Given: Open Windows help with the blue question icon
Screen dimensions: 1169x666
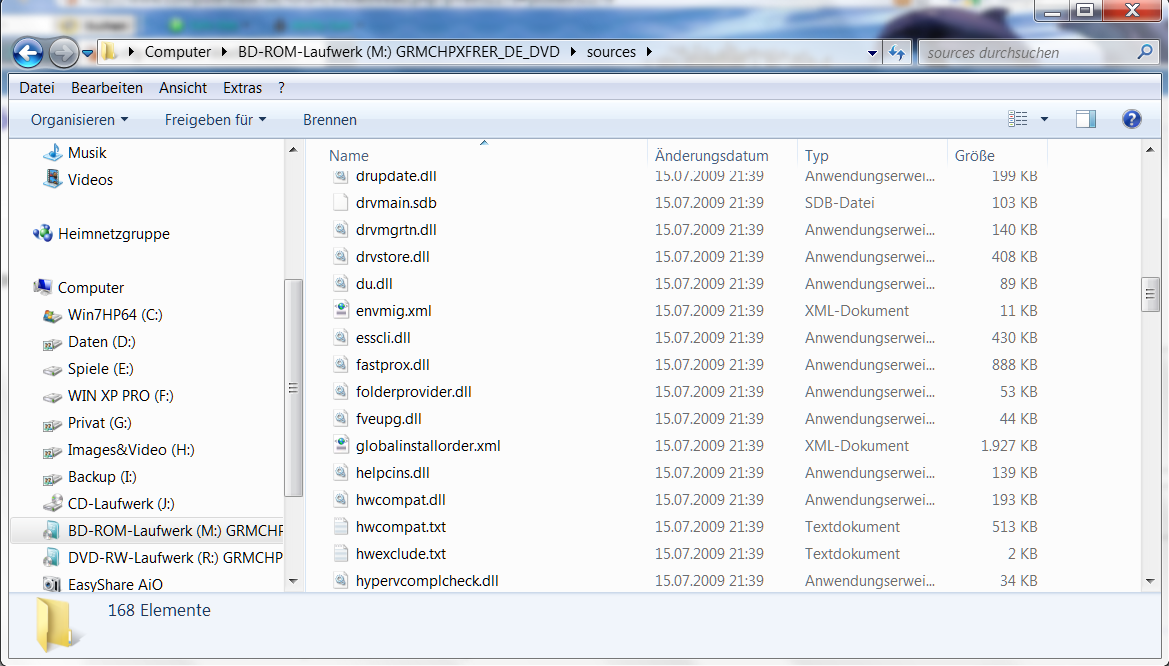Looking at the screenshot, I should (x=1131, y=119).
